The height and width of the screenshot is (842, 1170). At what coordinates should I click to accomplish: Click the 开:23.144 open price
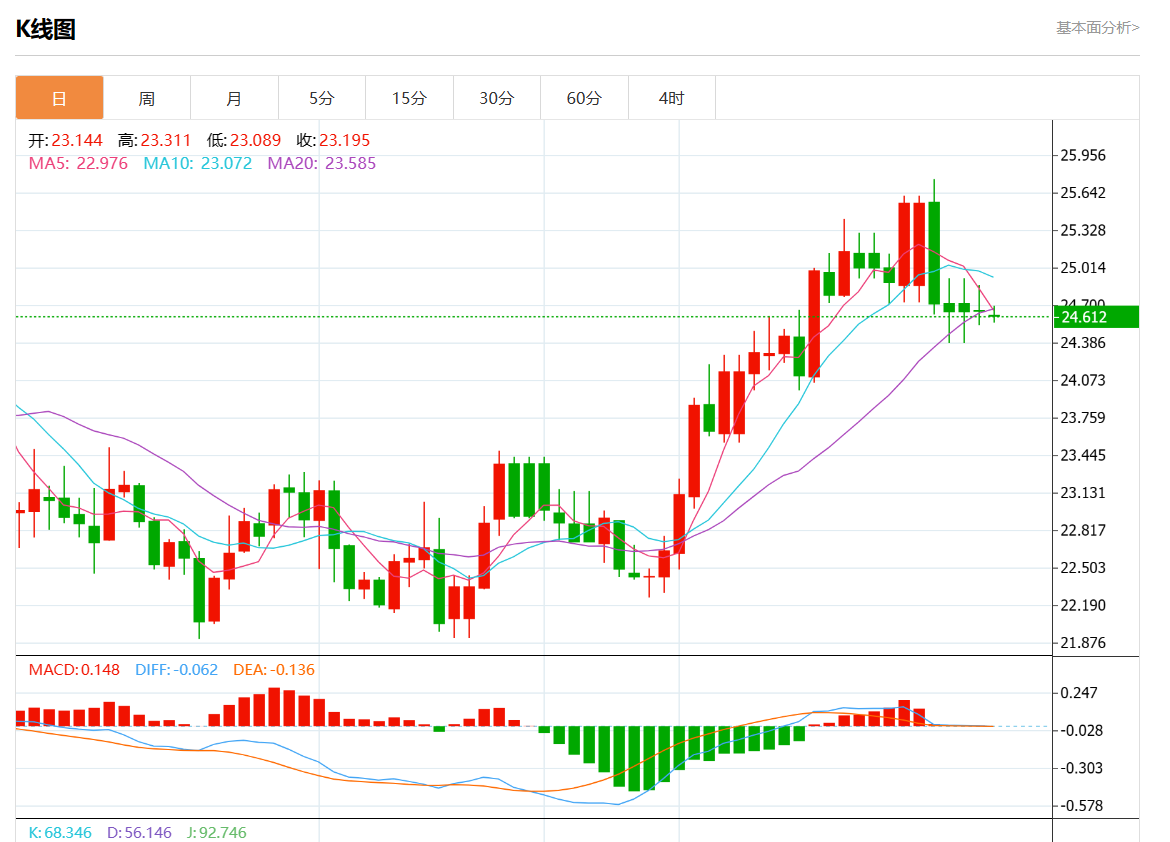[x=66, y=140]
